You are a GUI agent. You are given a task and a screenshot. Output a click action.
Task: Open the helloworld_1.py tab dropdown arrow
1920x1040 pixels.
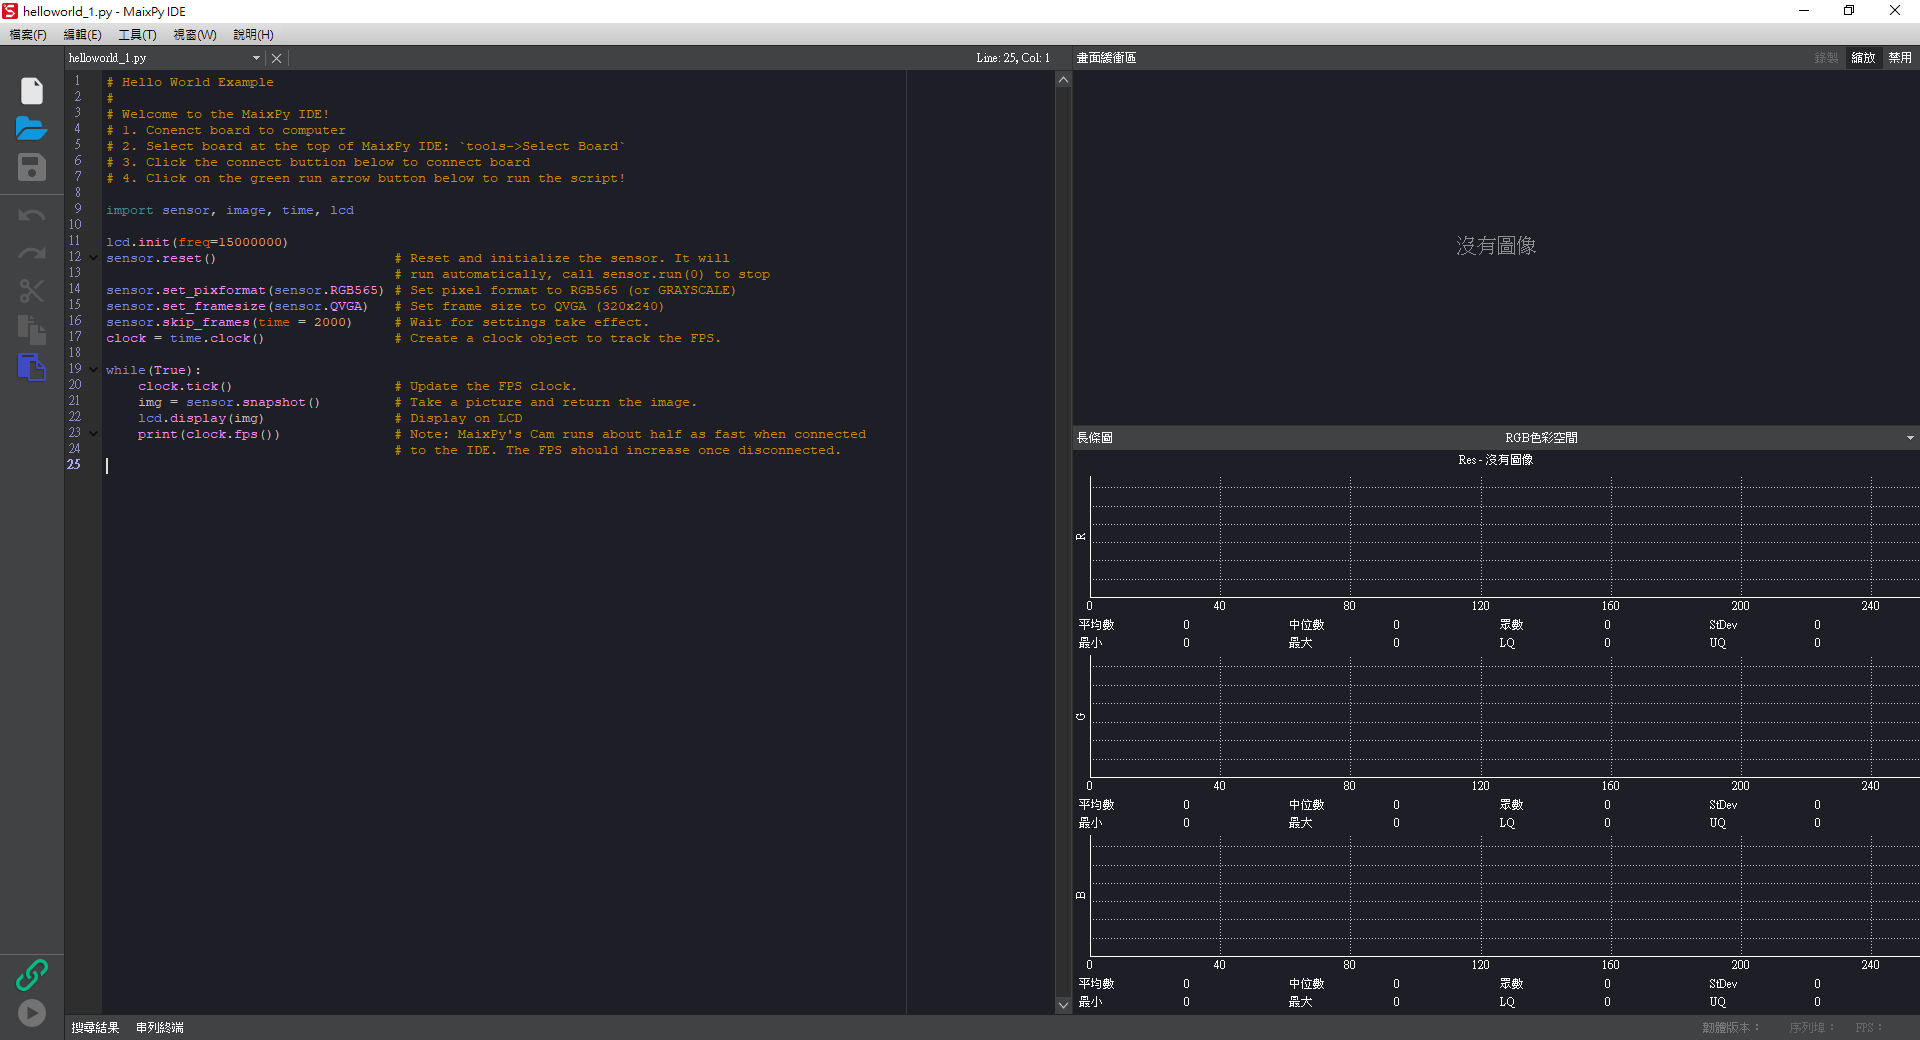(256, 58)
